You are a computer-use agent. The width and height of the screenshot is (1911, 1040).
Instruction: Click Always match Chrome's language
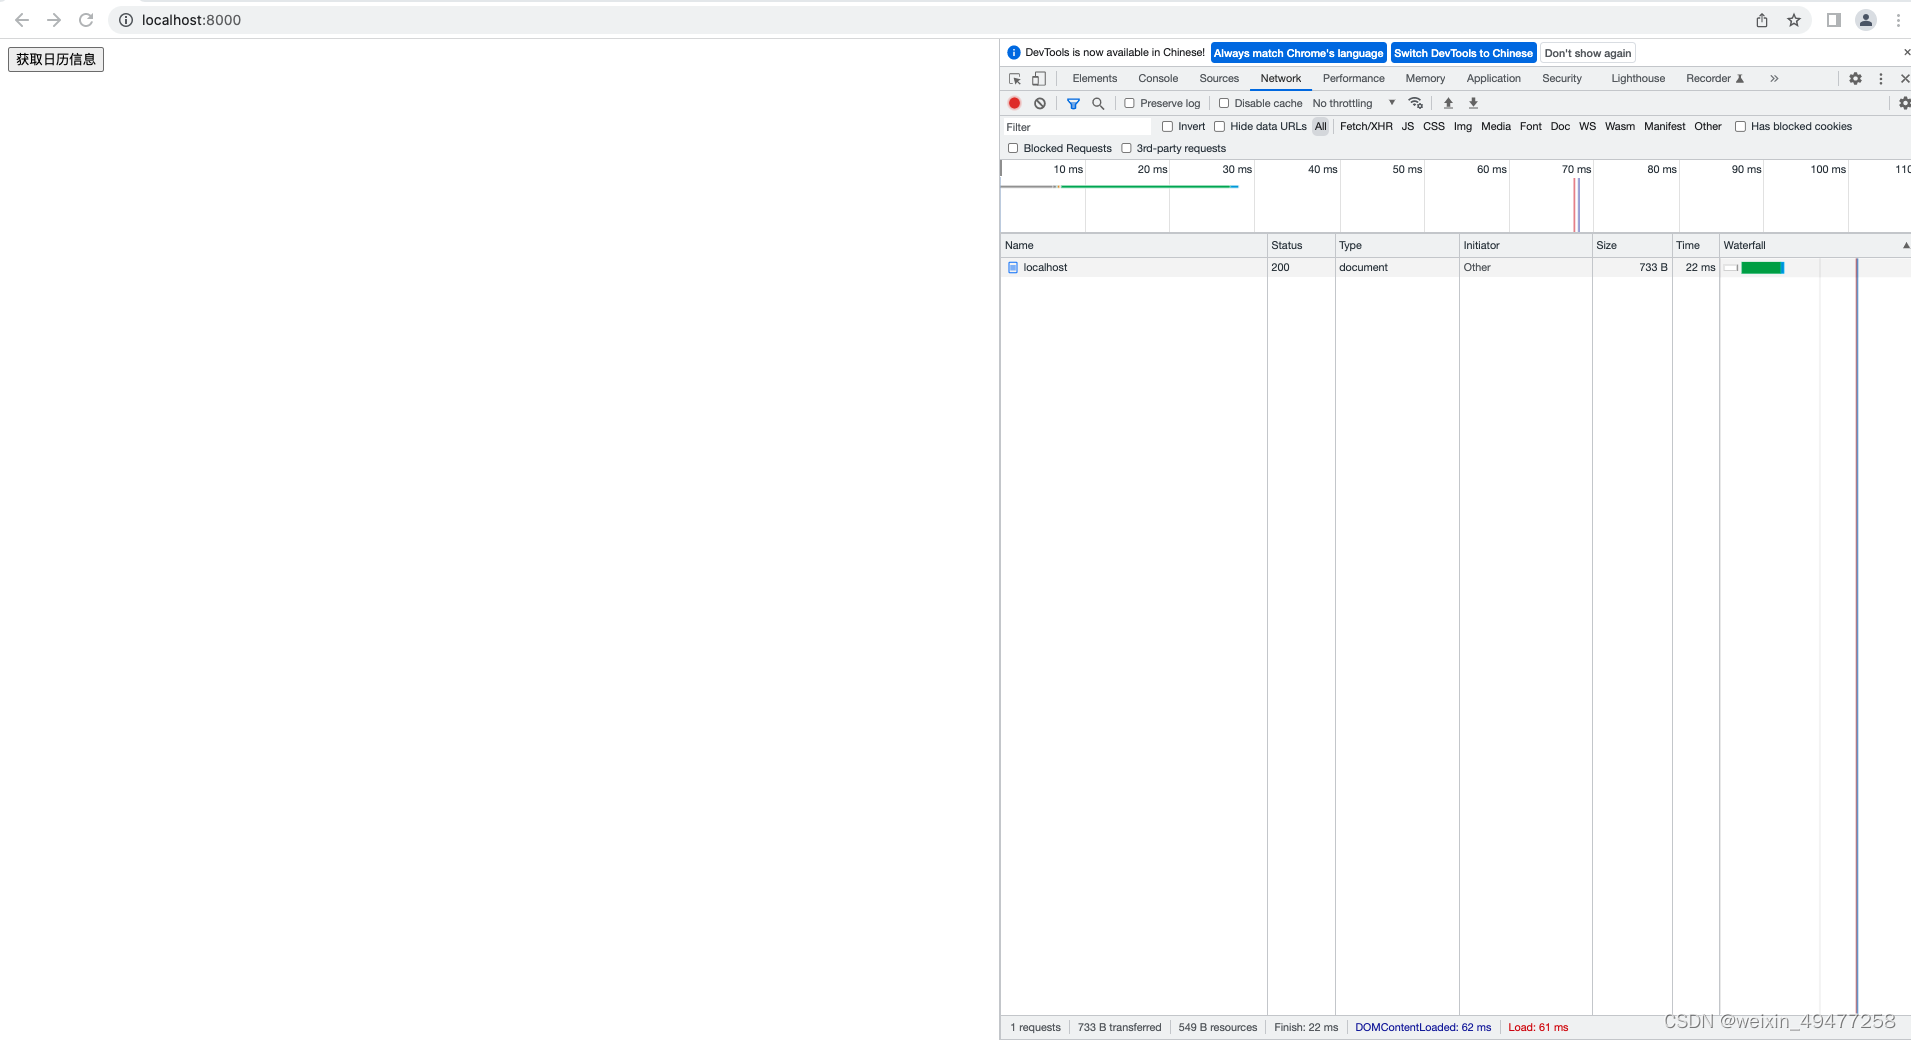1298,53
